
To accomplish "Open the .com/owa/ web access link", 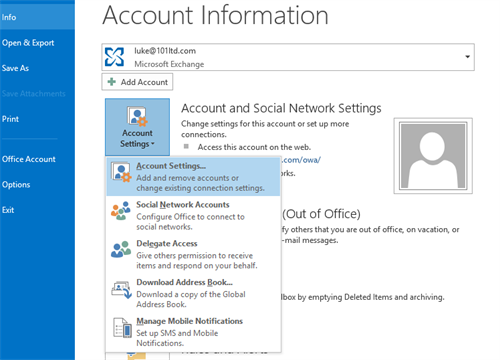I will coord(301,160).
